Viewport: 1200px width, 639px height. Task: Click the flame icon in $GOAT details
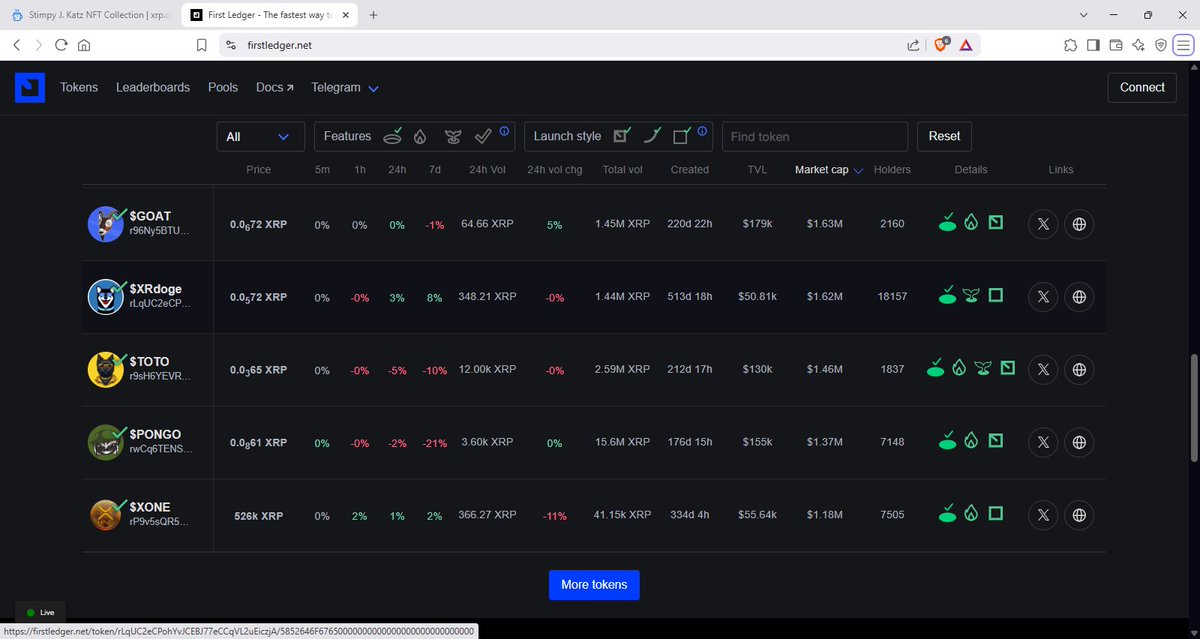point(970,223)
